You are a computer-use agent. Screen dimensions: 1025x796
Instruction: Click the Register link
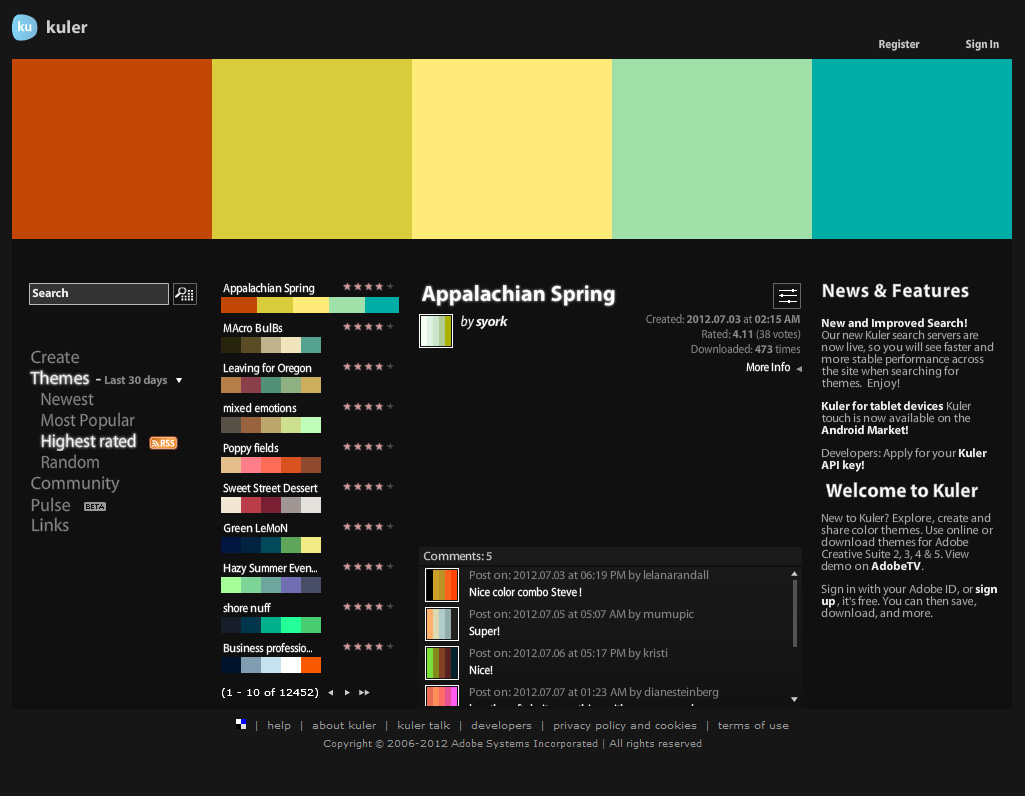click(x=899, y=44)
